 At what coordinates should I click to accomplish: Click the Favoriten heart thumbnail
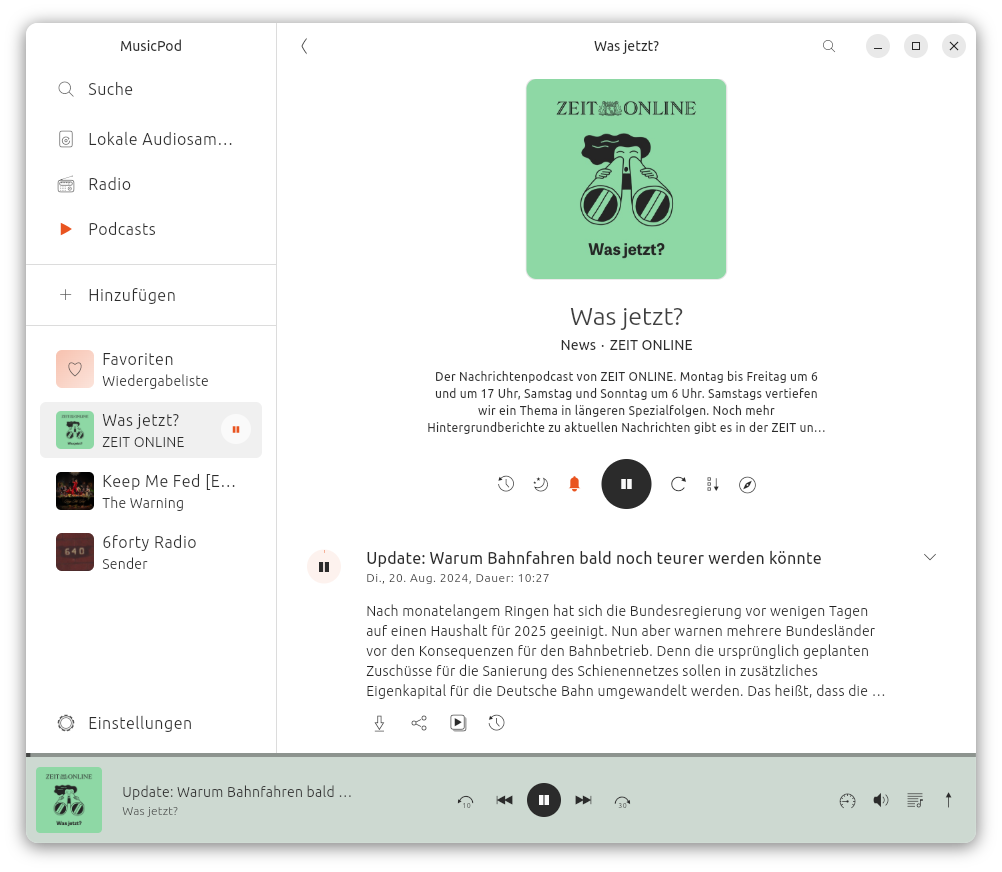[x=75, y=369]
